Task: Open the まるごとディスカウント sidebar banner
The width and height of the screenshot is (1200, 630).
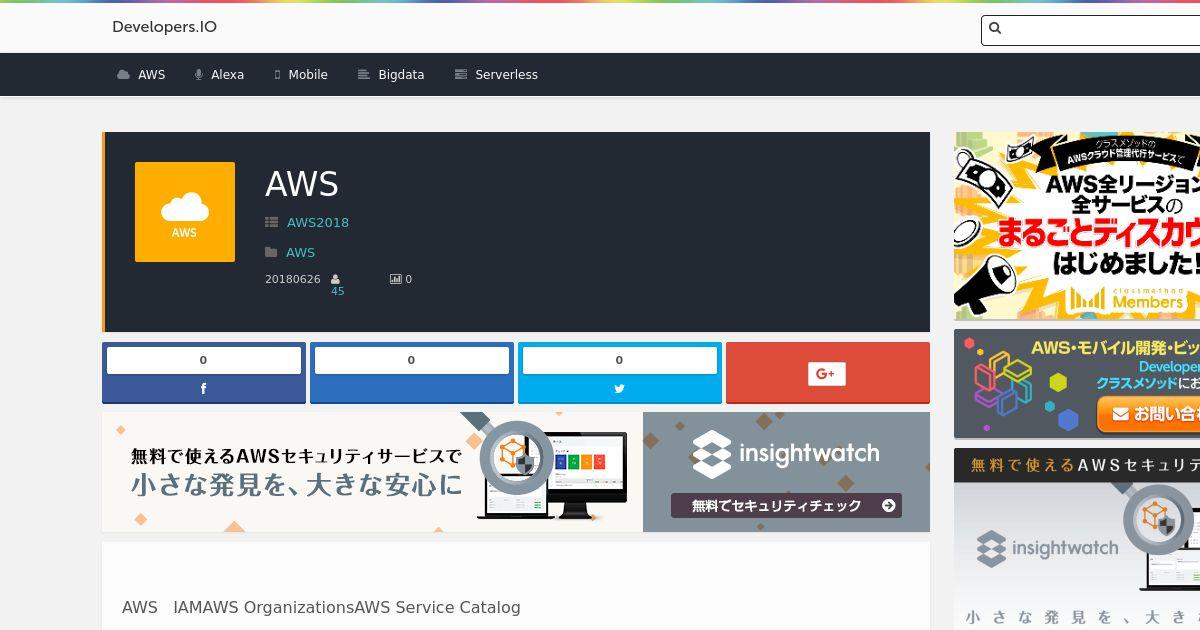Action: pos(1077,226)
